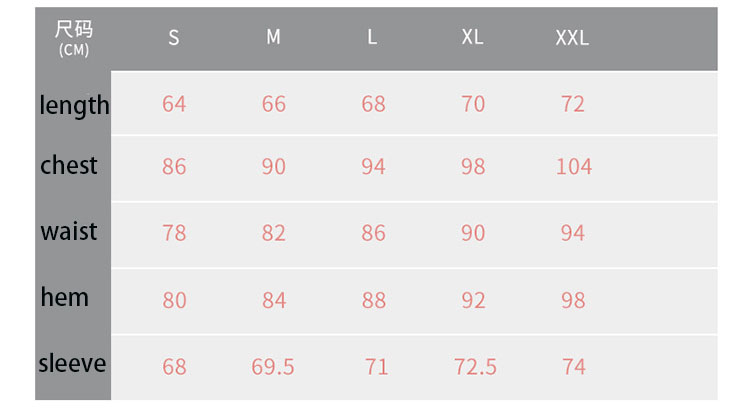750x416 pixels.
Task: Click the length value 64 for size S
Action: point(174,104)
